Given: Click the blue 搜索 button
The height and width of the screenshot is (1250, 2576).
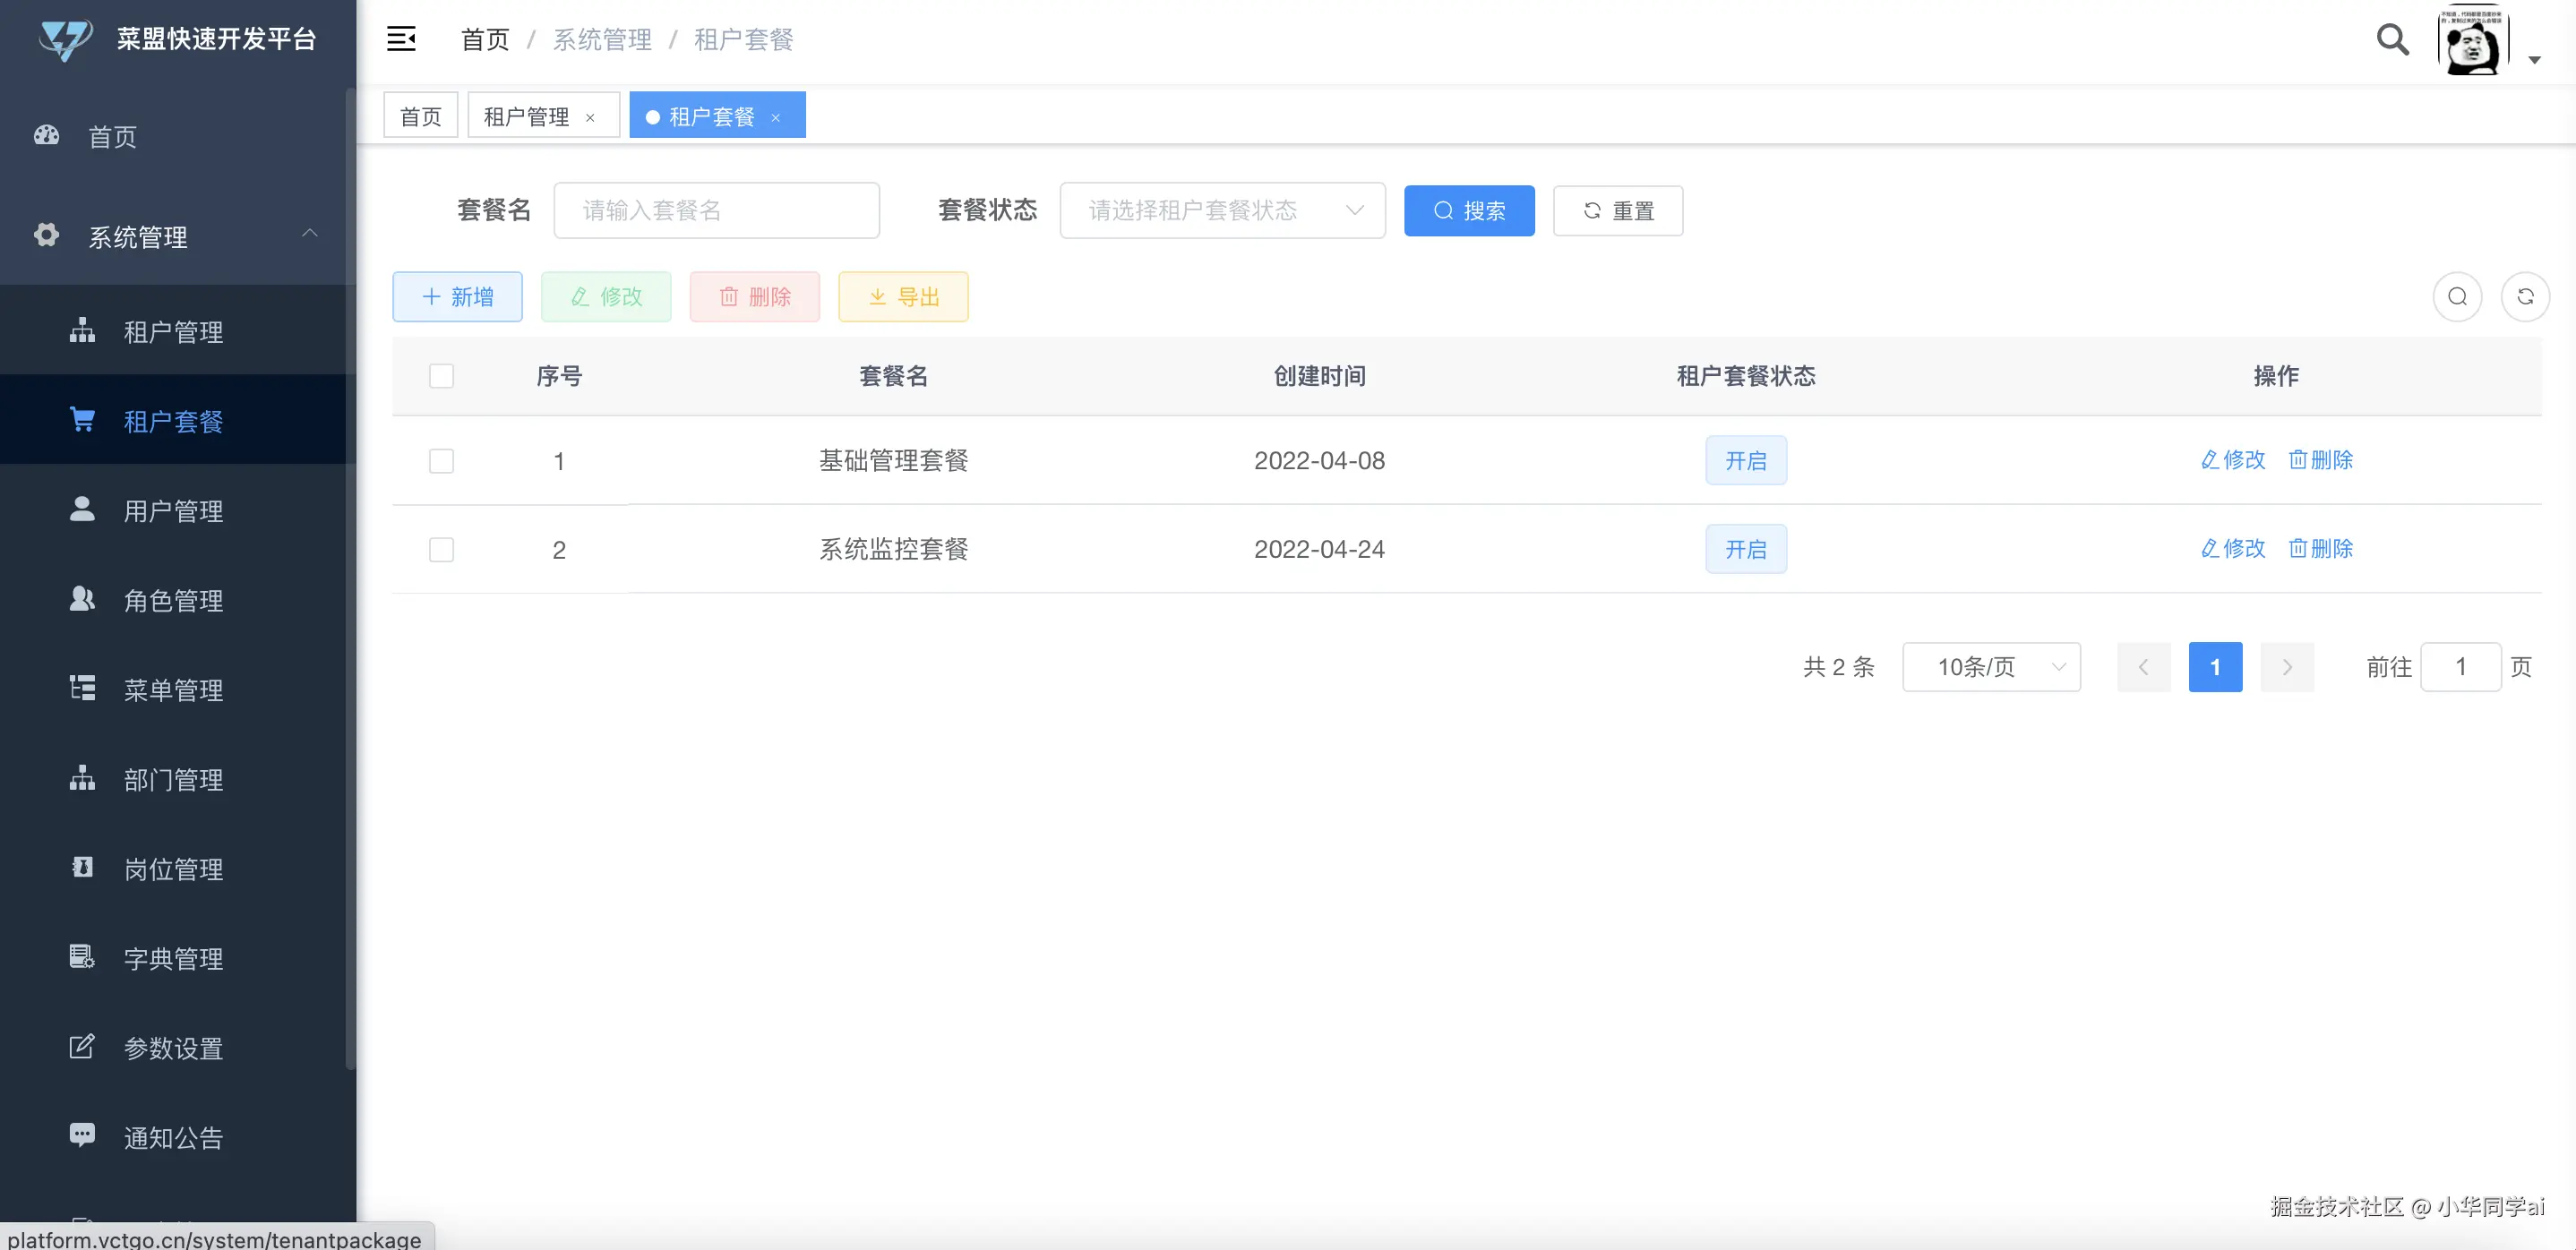Looking at the screenshot, I should [1468, 211].
